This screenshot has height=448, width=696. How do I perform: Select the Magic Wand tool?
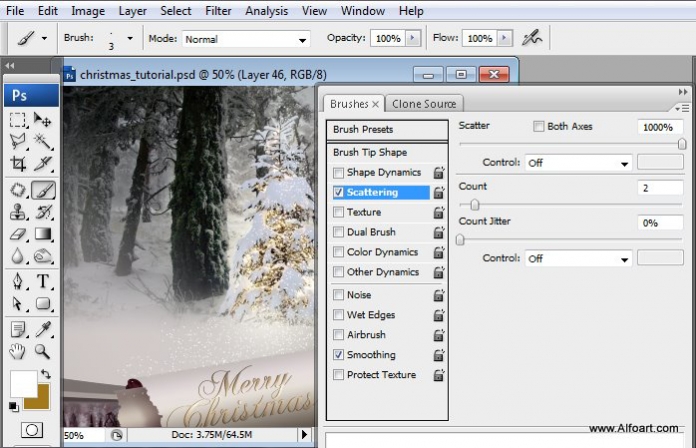click(x=43, y=142)
